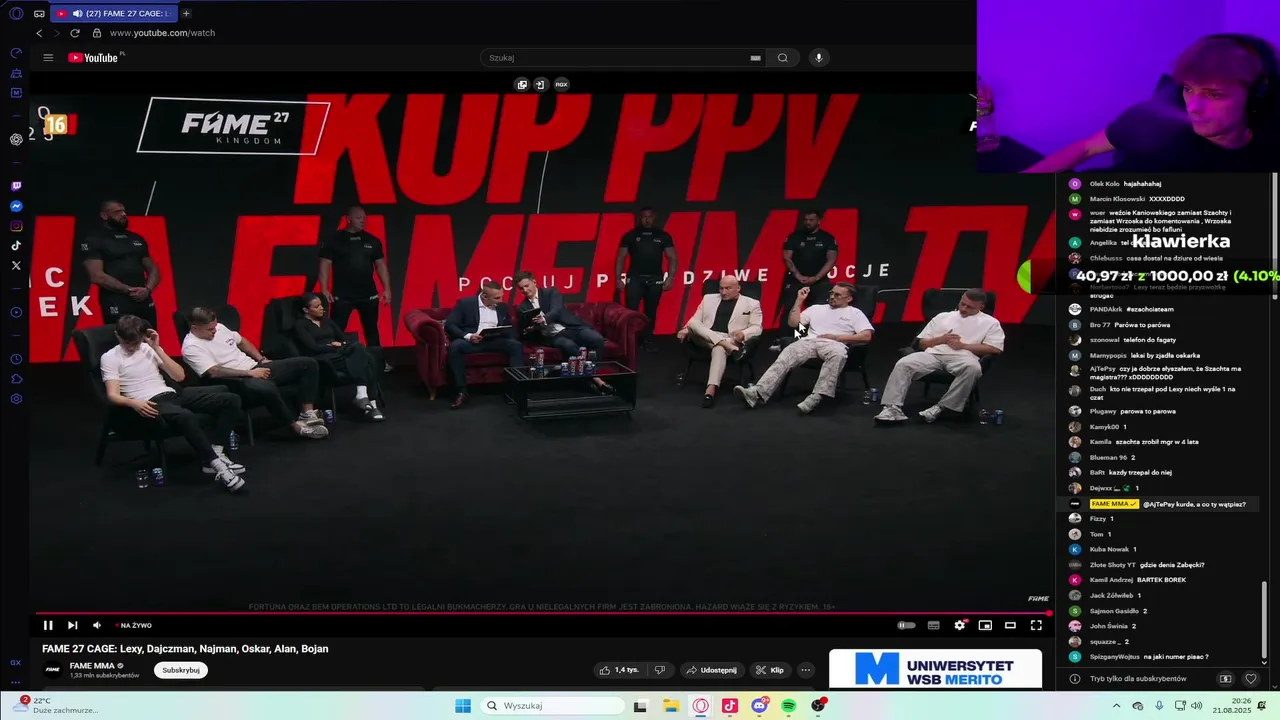Open the sidebar player icon
1280x720 pixels.
(x=16, y=312)
